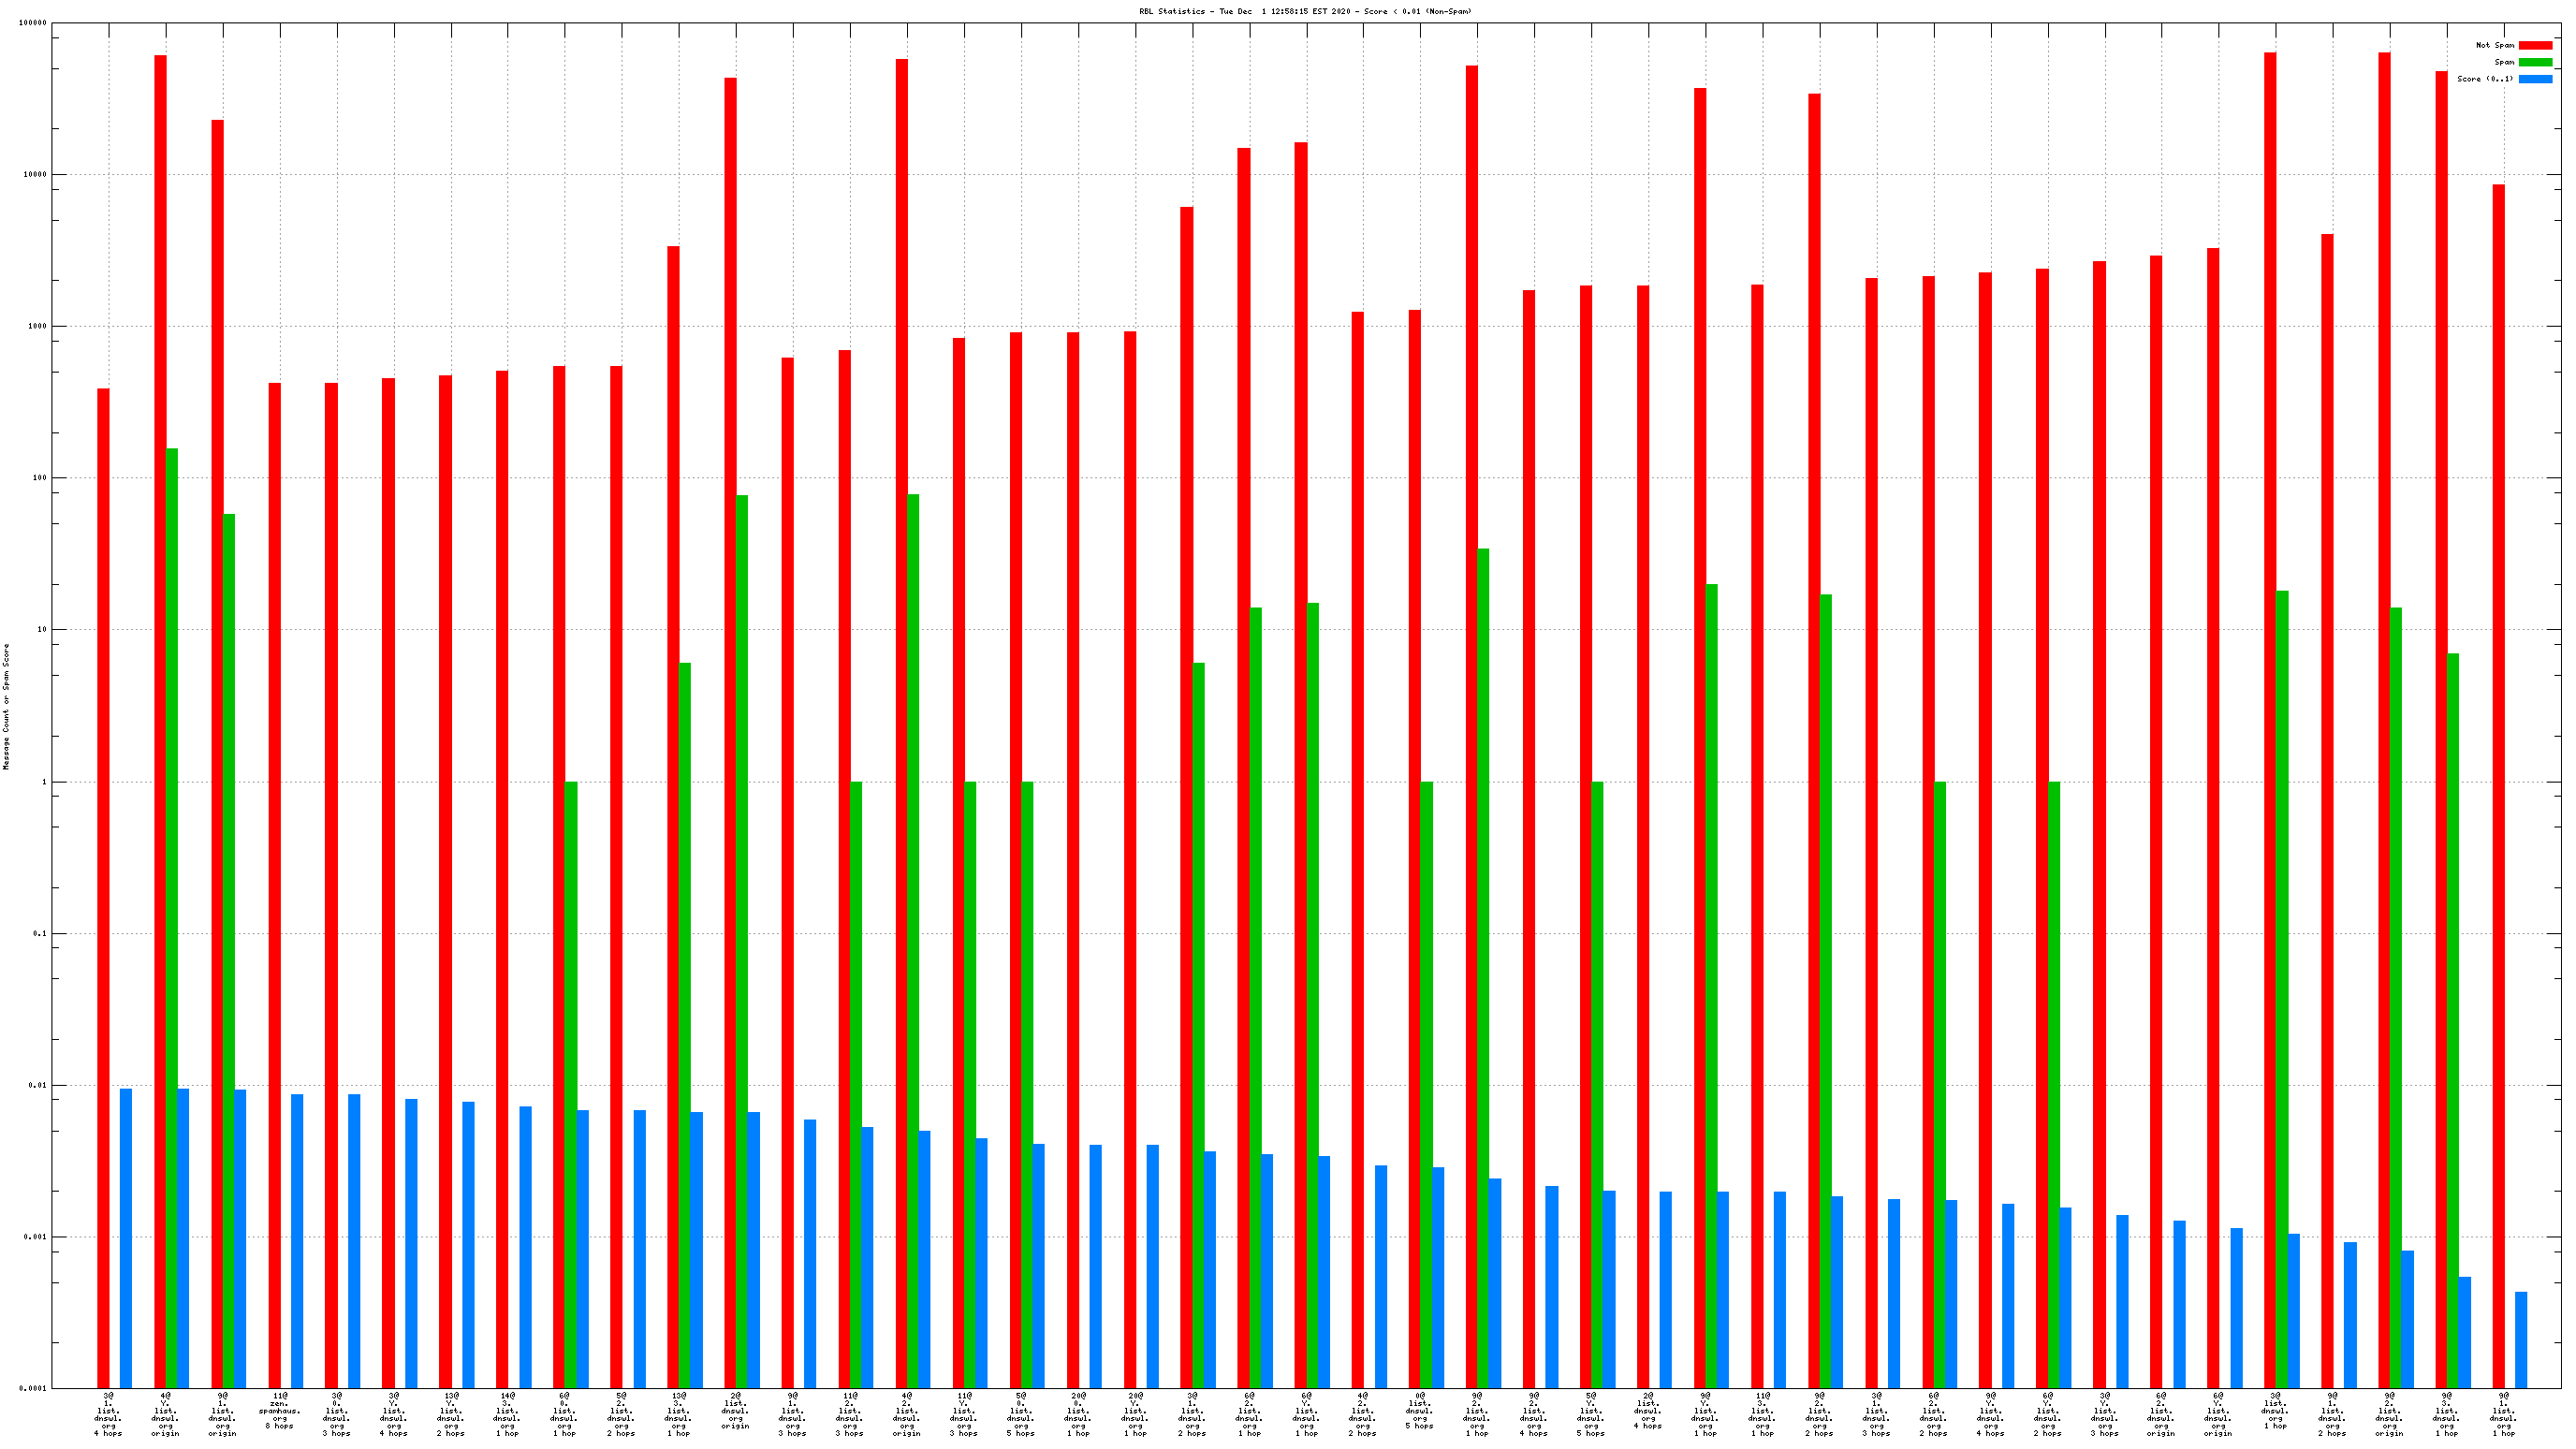Click the zen.spamhaus.org 8 hops x-axis label
This screenshot has width=2576, height=1449.
pyautogui.click(x=279, y=1410)
